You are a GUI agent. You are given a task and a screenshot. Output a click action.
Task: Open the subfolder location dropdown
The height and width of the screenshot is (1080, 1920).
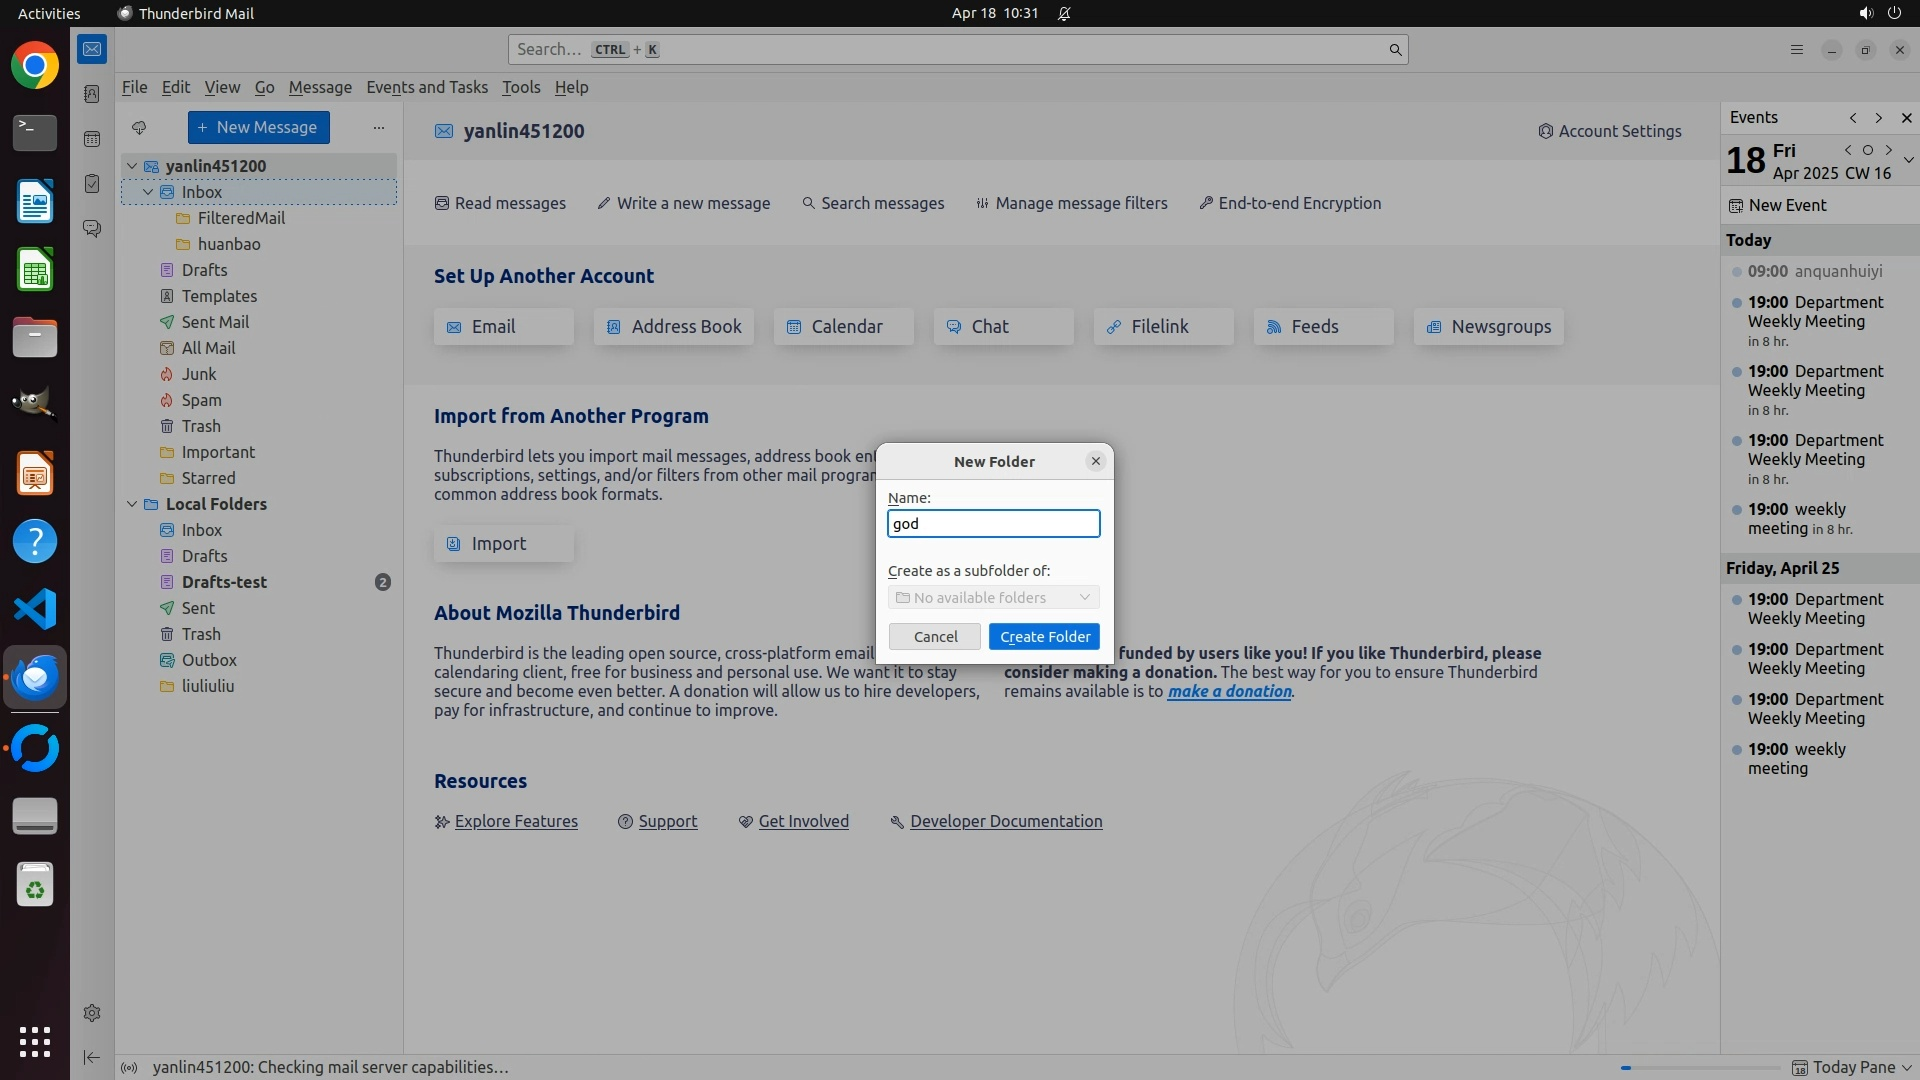tap(993, 597)
